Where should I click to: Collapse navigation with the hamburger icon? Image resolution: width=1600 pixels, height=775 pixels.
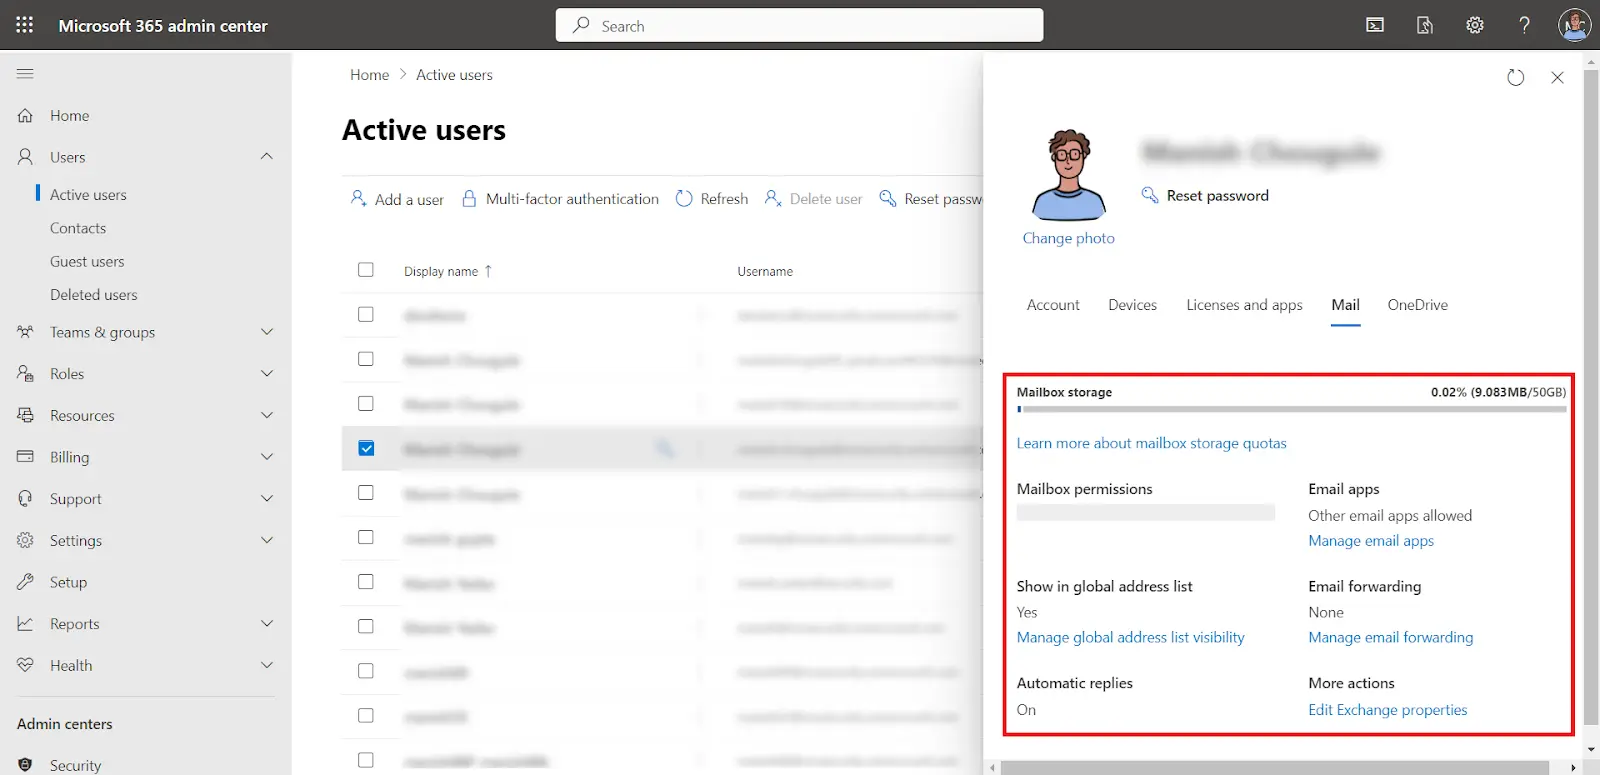point(25,73)
